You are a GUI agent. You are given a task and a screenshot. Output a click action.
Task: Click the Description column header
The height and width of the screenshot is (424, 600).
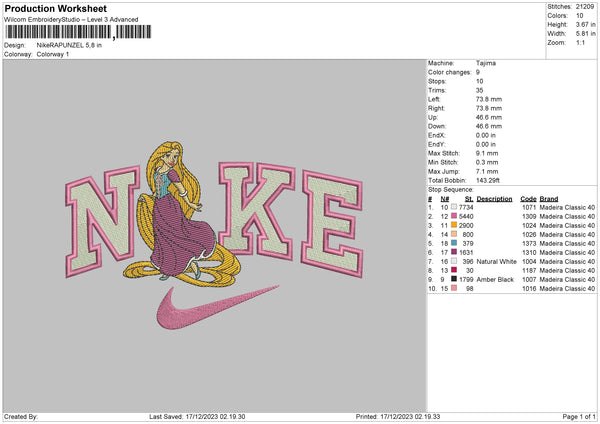click(494, 199)
